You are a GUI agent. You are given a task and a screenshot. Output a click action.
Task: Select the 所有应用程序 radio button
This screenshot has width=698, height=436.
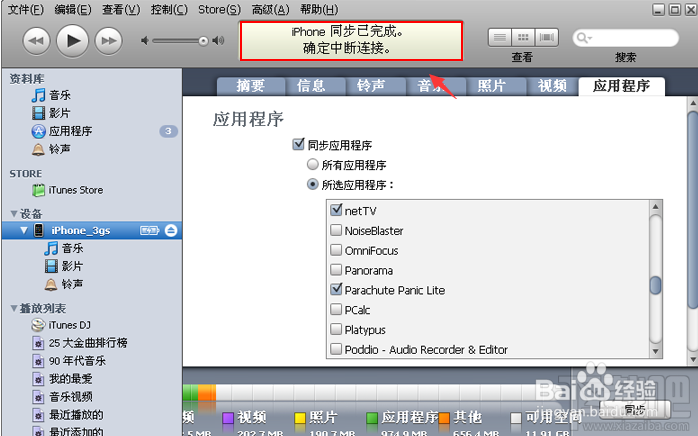[x=313, y=165]
